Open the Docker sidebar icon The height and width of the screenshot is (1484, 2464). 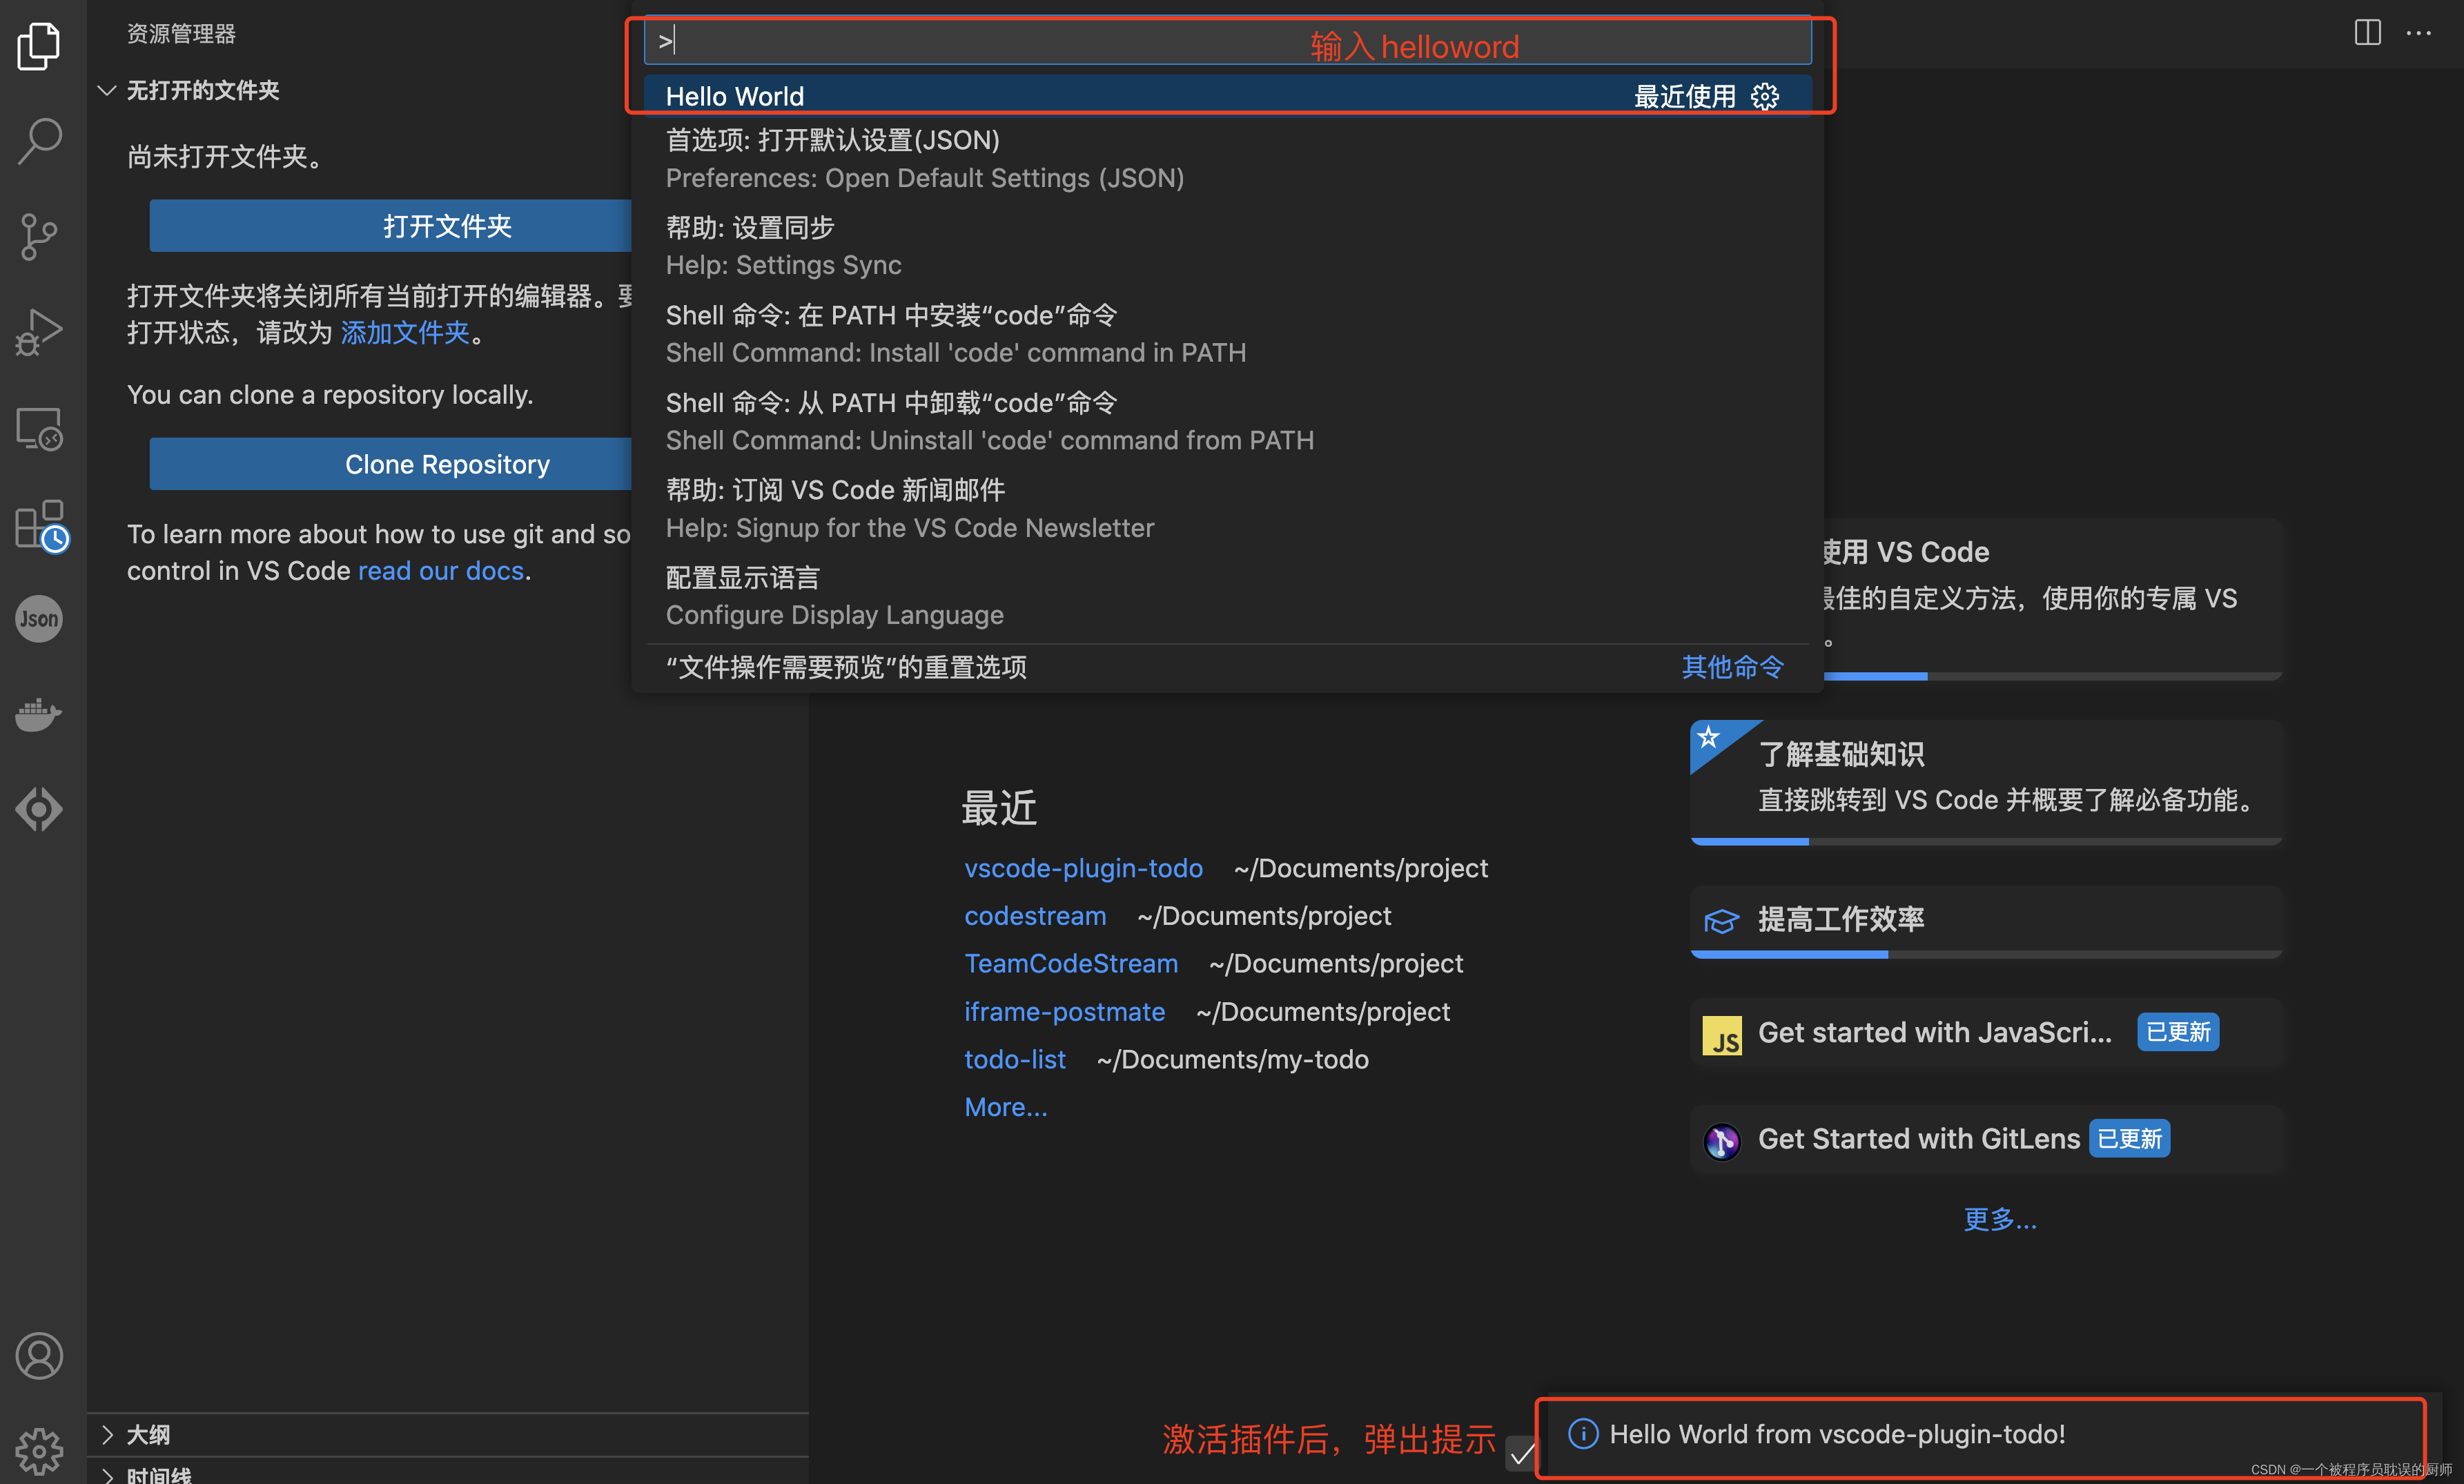click(x=39, y=714)
